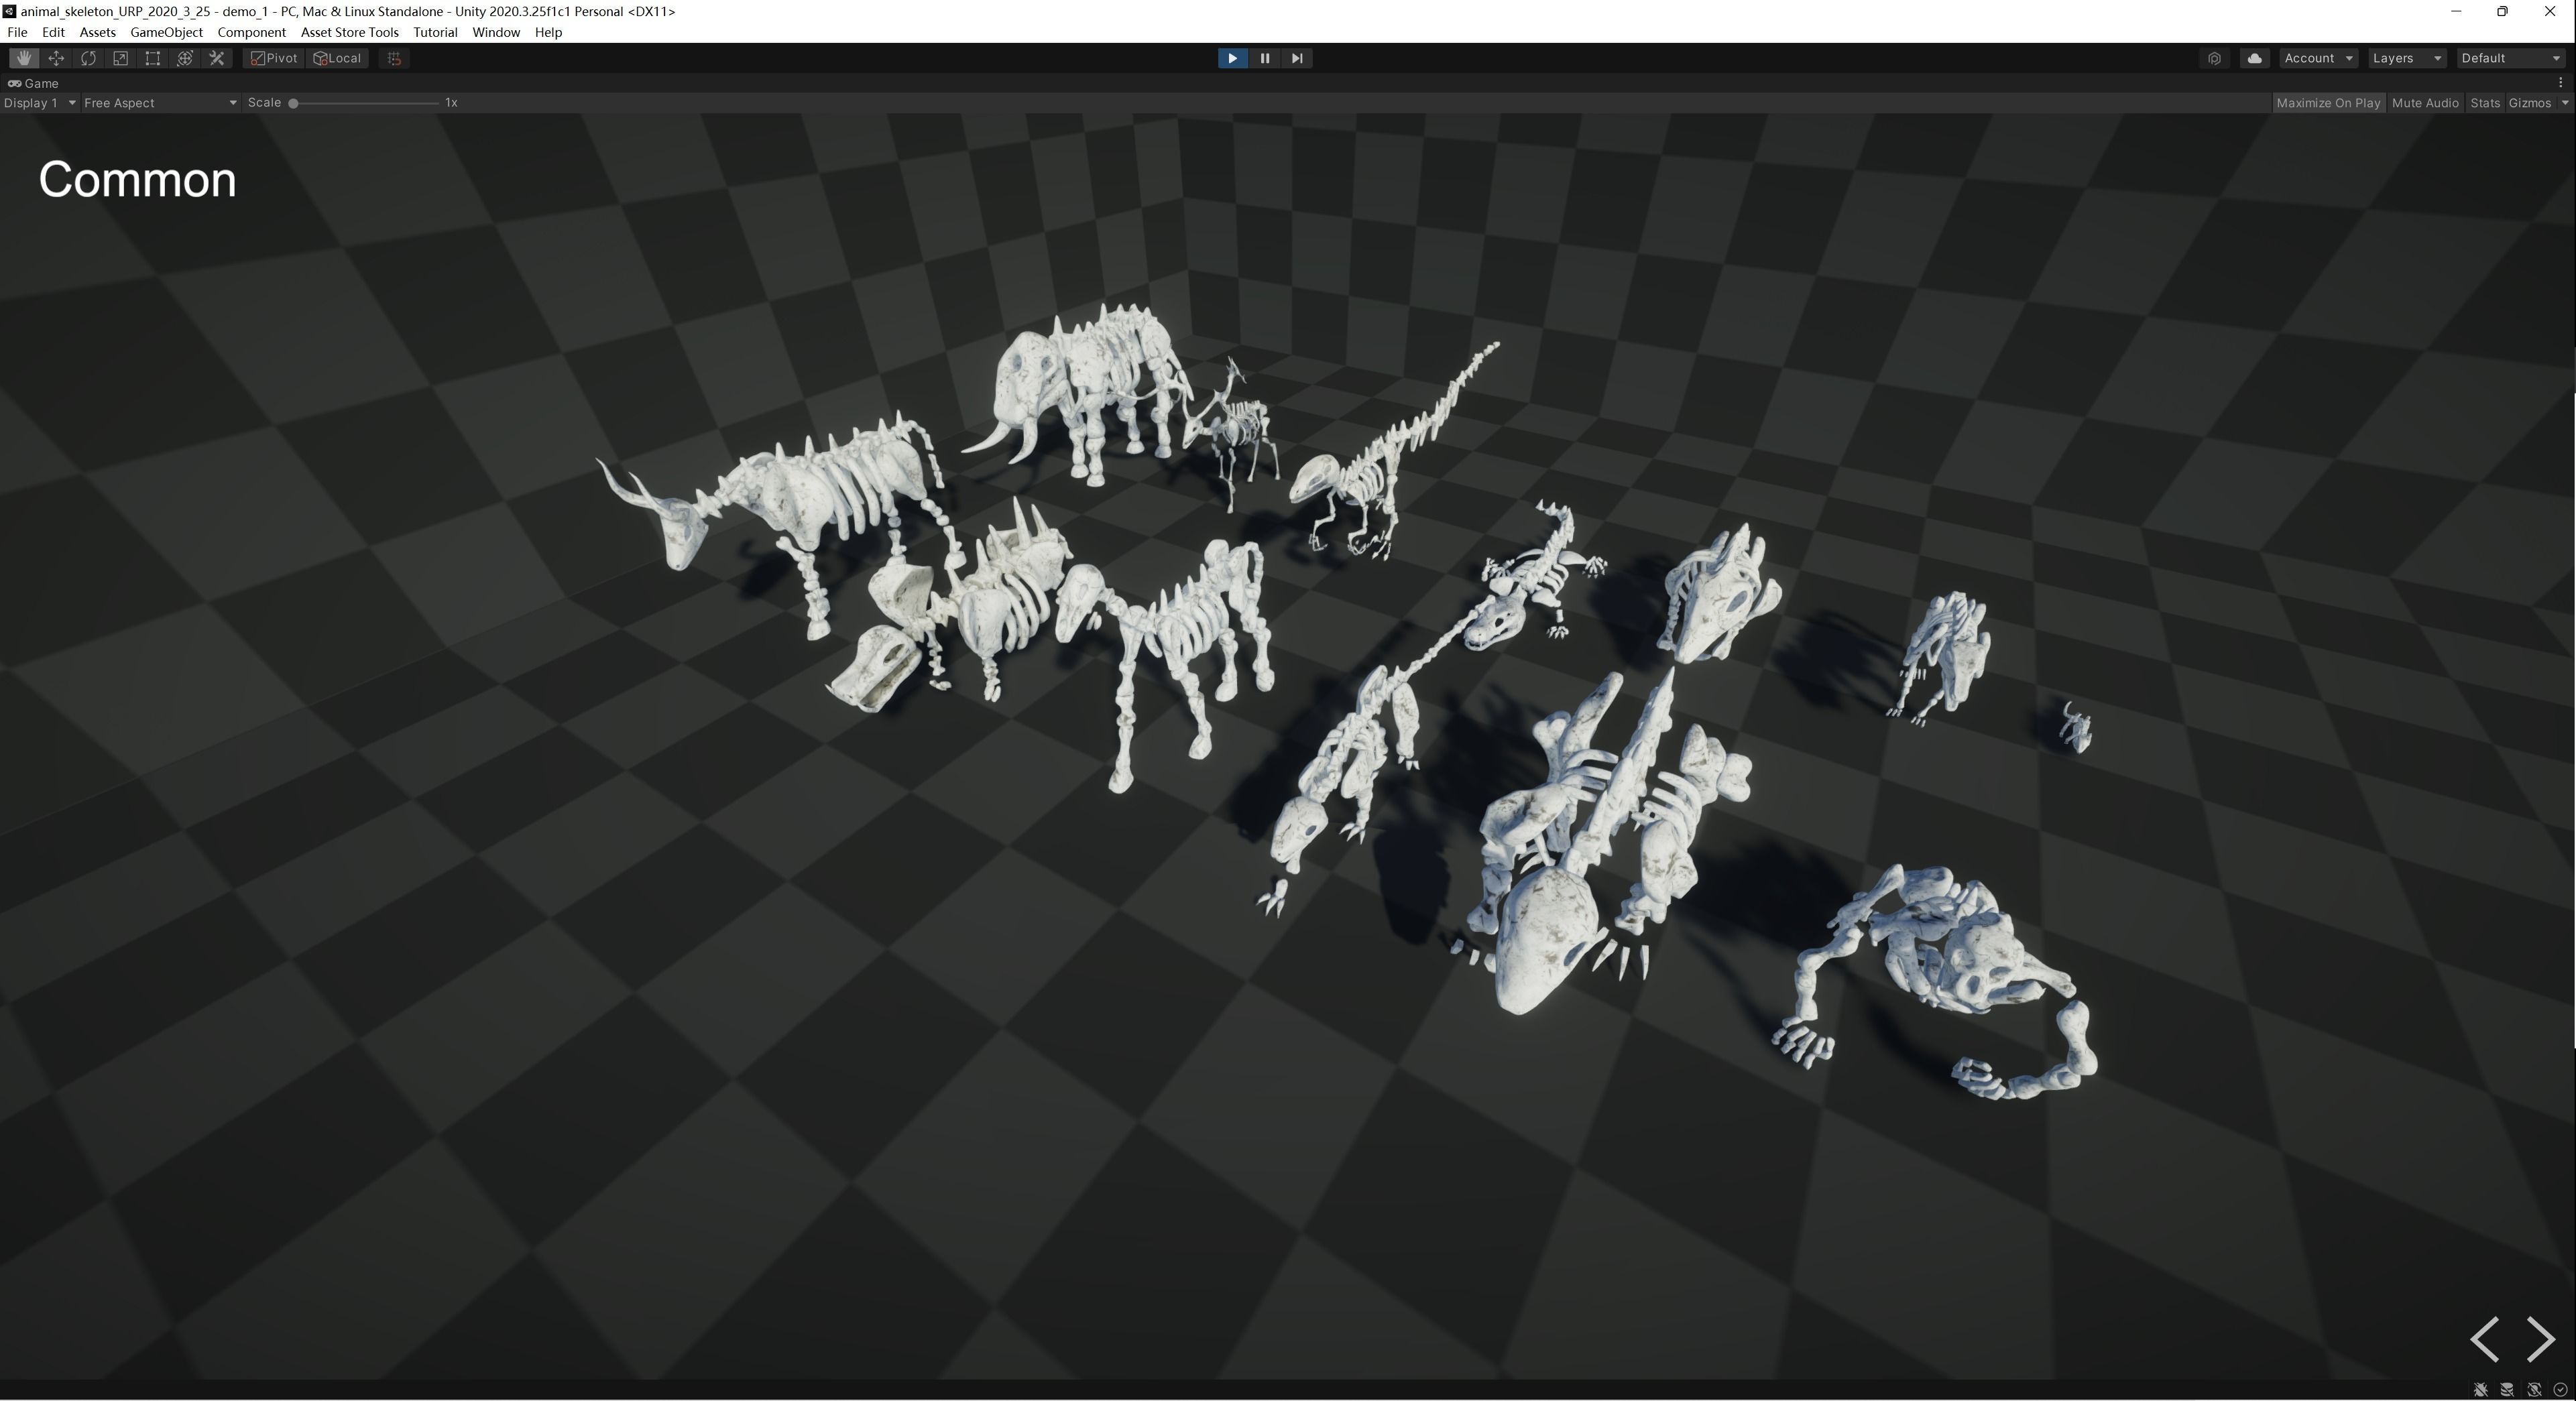Restore down the Unity window

point(2502,11)
